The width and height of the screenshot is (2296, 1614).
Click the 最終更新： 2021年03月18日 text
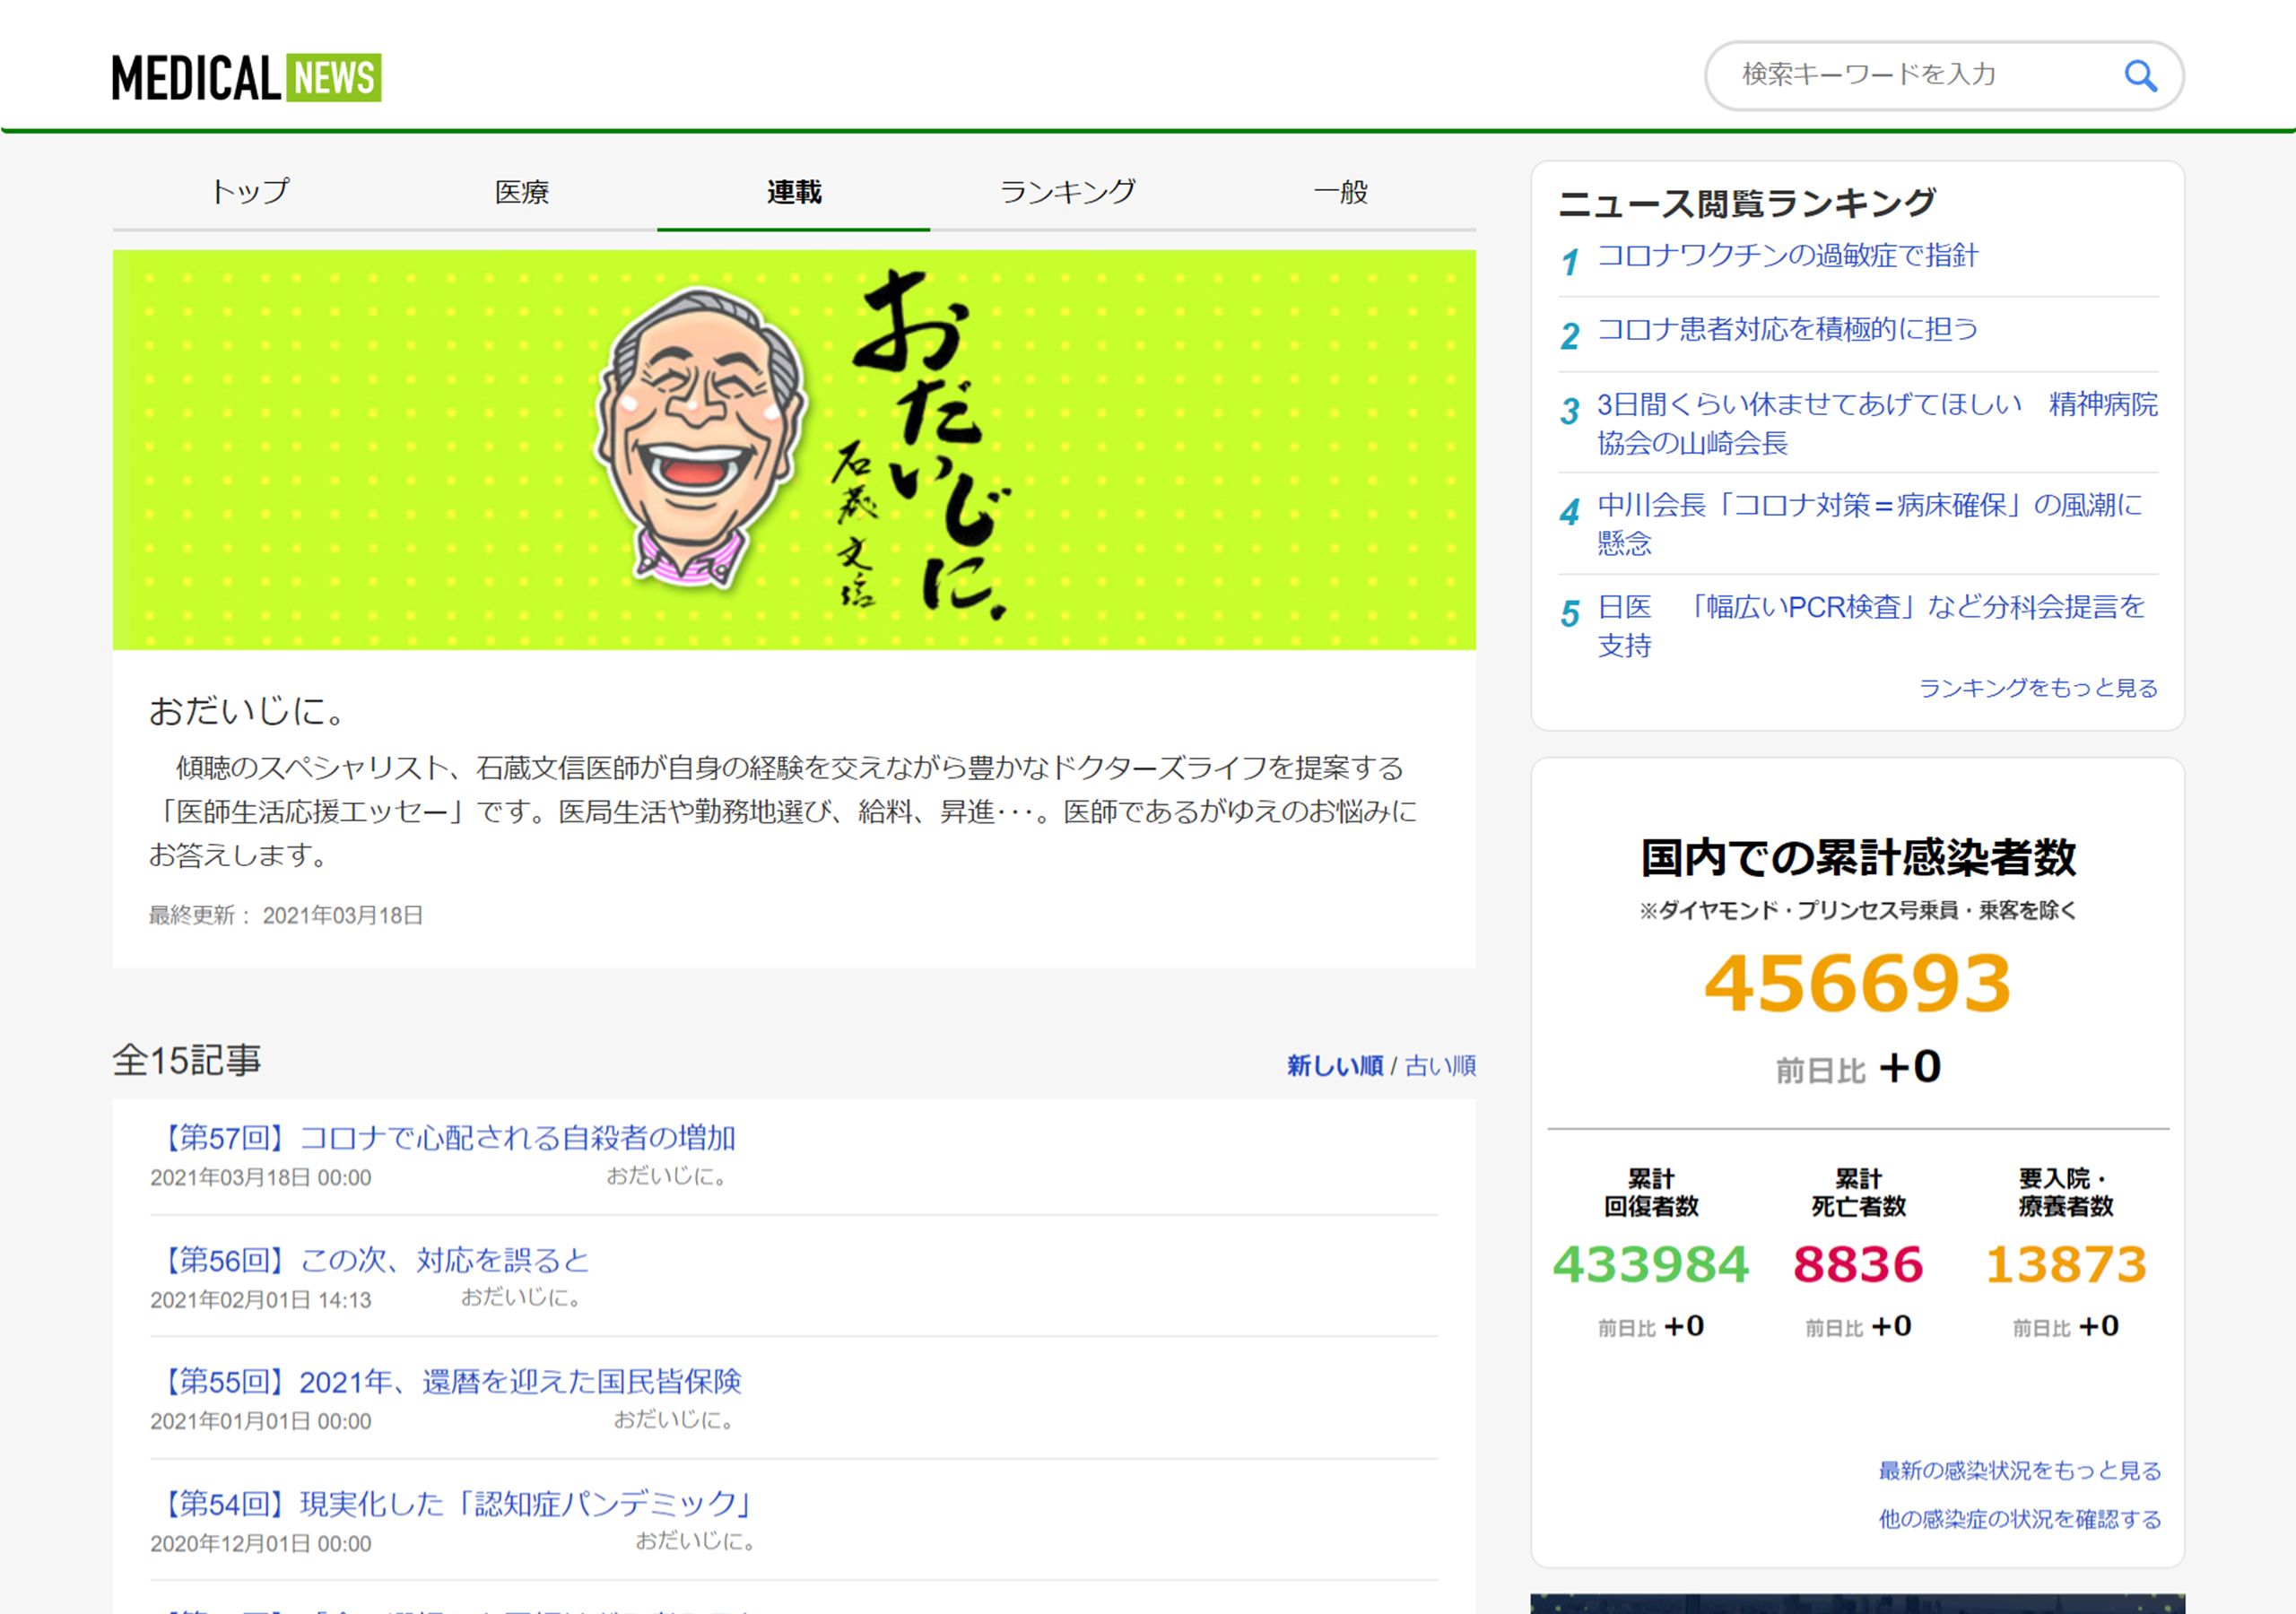click(x=286, y=916)
